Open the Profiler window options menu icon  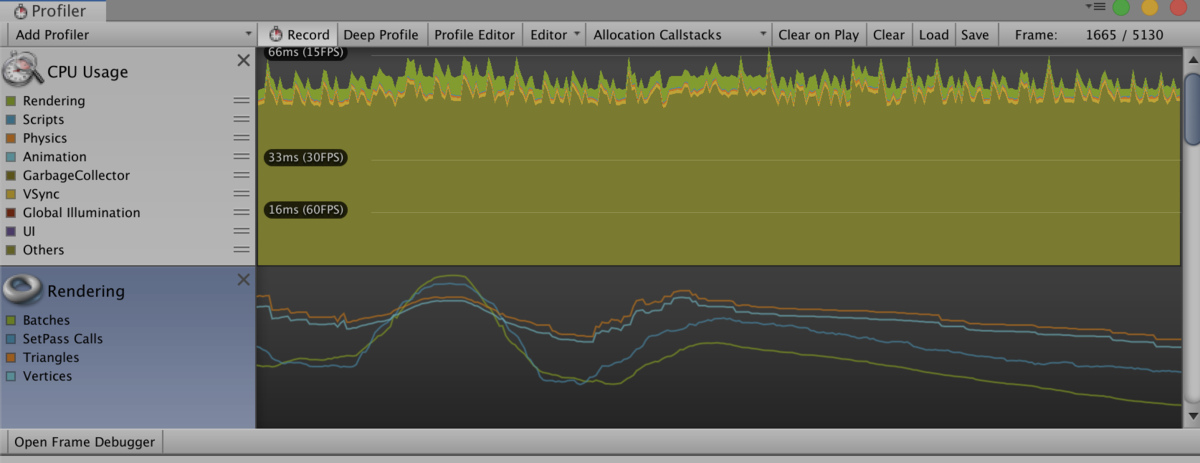(x=1098, y=7)
